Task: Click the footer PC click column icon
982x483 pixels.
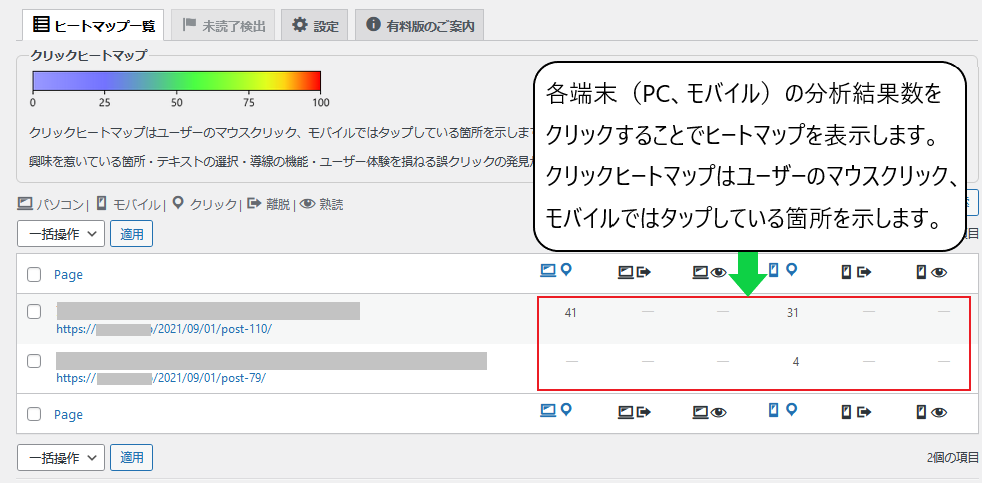Action: pos(555,411)
